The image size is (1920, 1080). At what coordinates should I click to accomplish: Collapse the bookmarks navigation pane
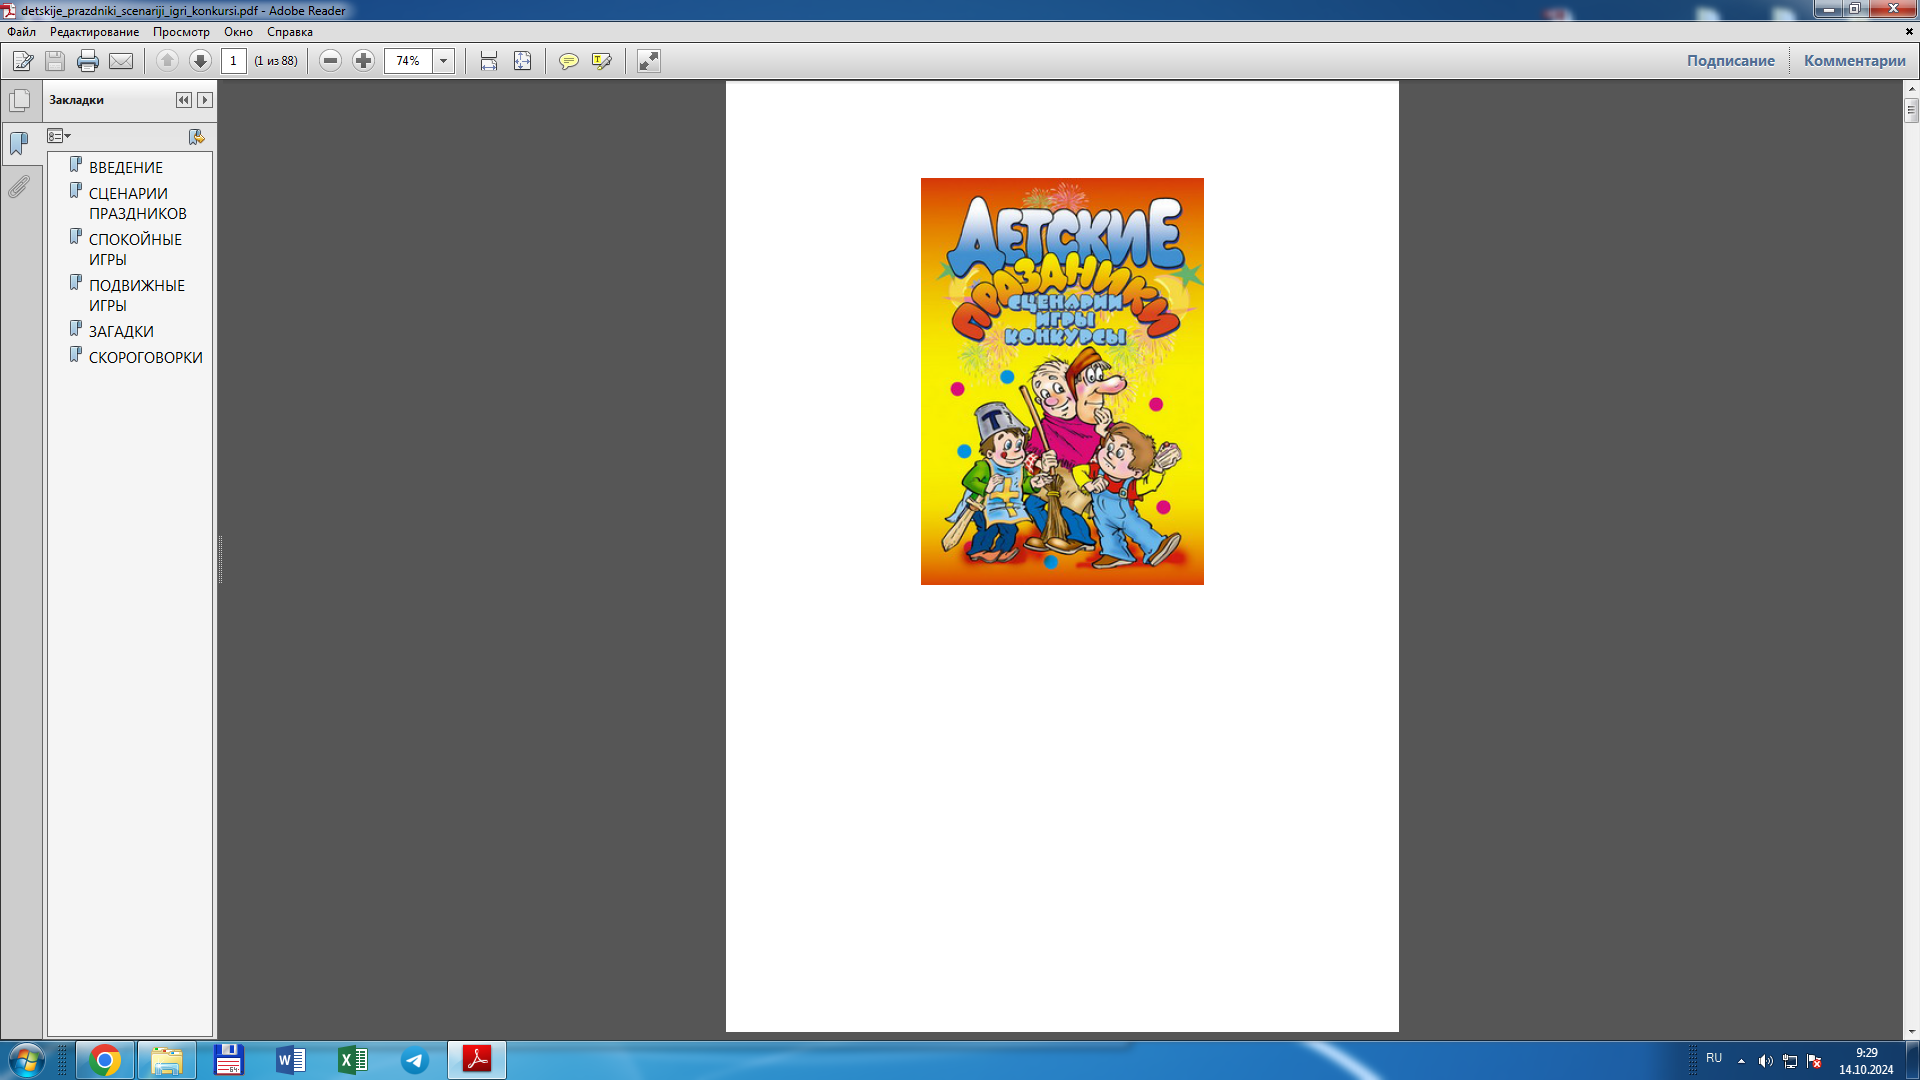(183, 100)
